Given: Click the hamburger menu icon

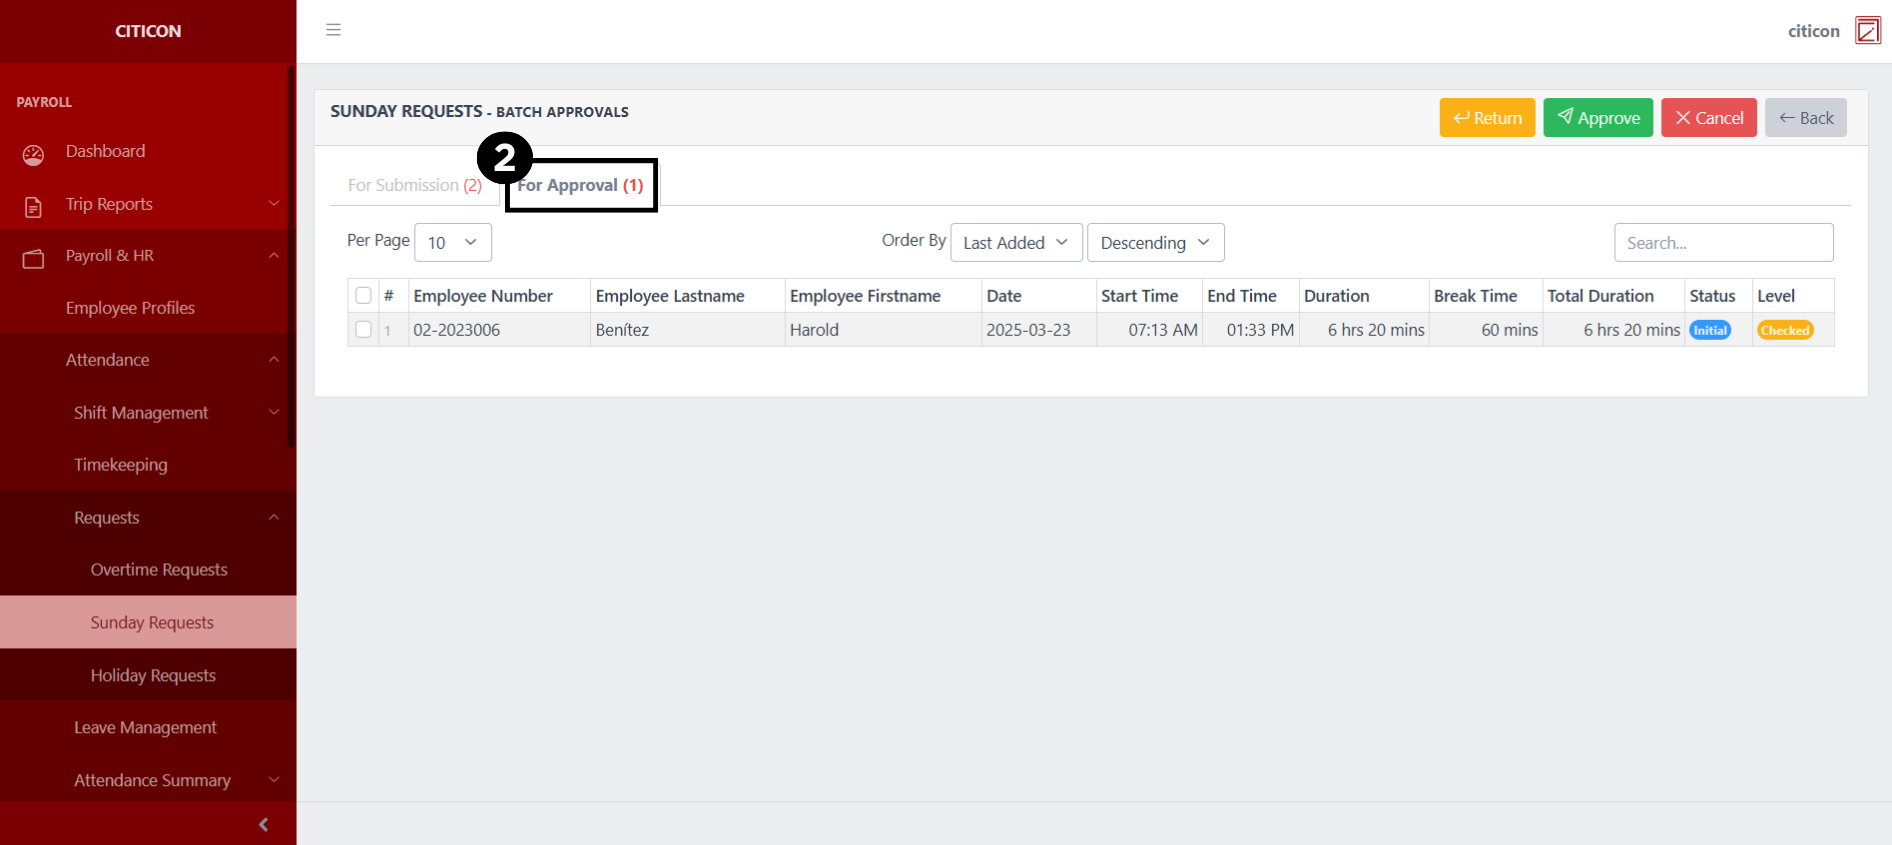Looking at the screenshot, I should 333,30.
